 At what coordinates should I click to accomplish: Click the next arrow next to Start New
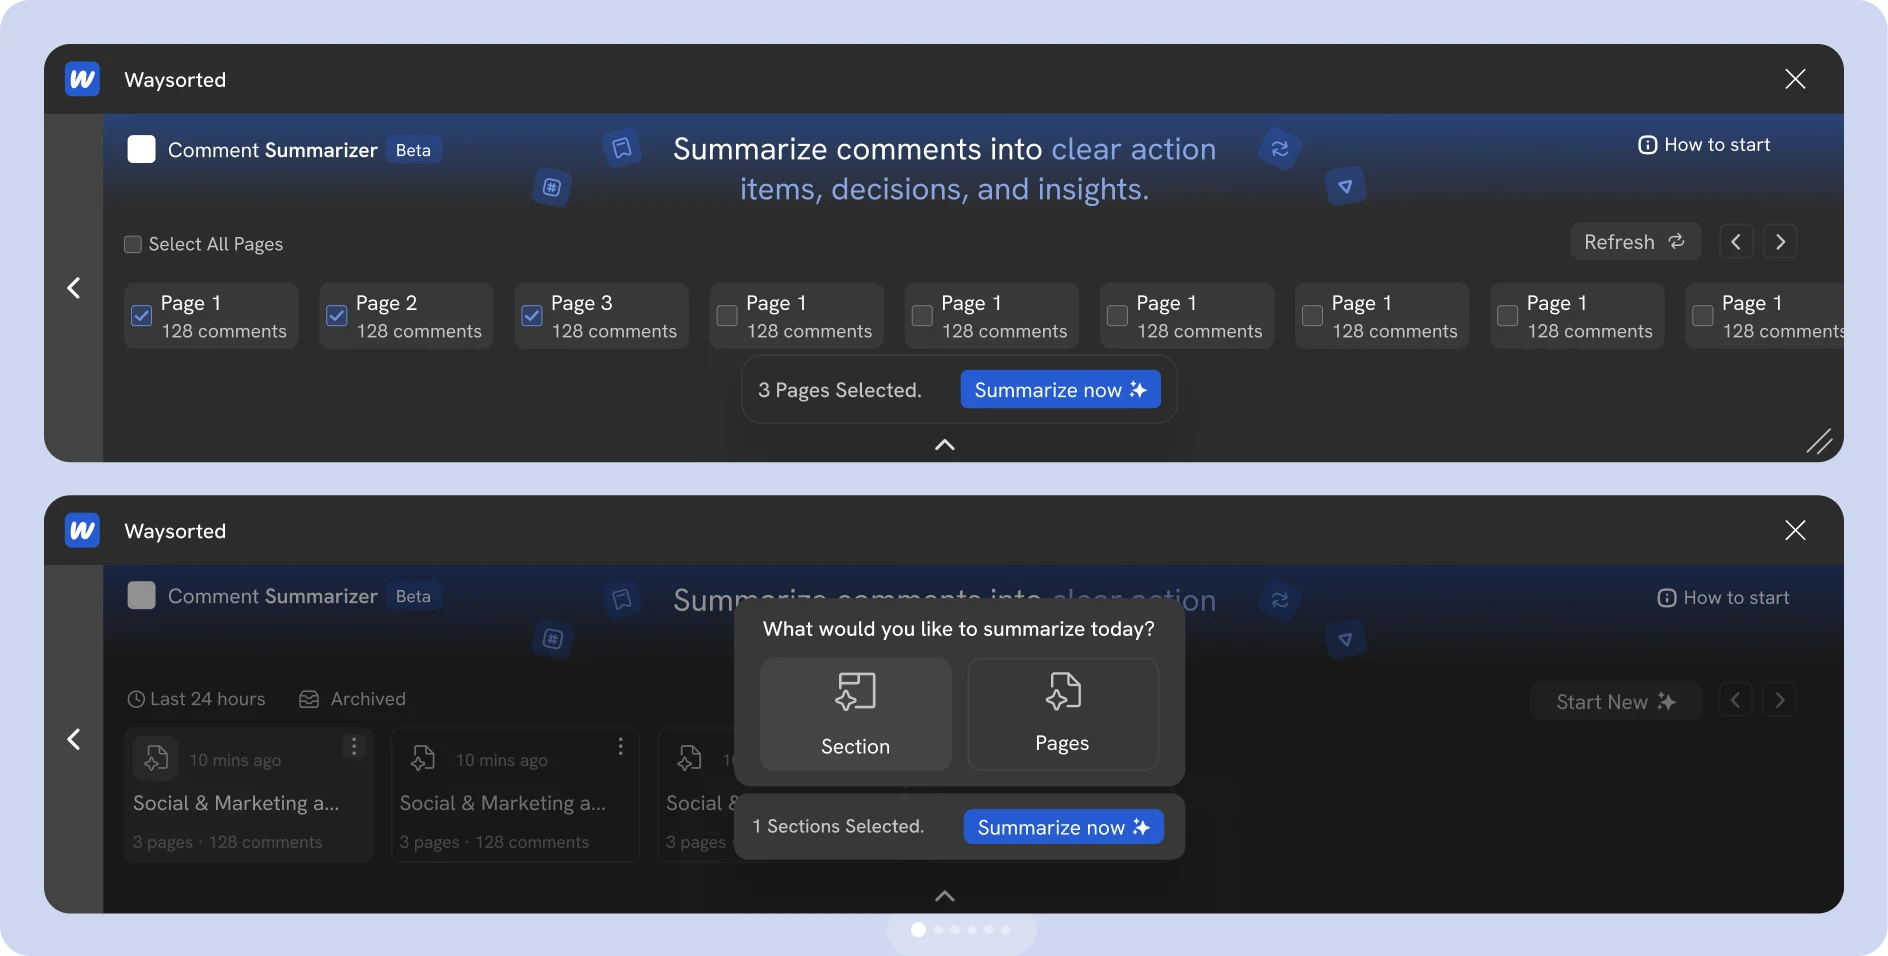pos(1780,700)
